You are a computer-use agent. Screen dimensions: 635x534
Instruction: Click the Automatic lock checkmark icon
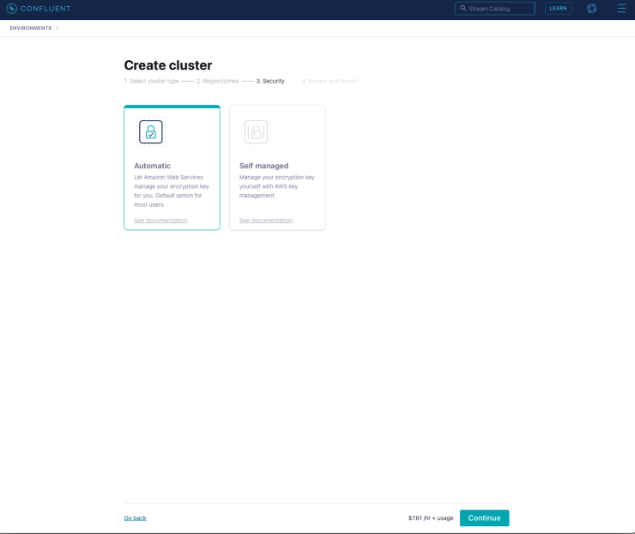(151, 132)
